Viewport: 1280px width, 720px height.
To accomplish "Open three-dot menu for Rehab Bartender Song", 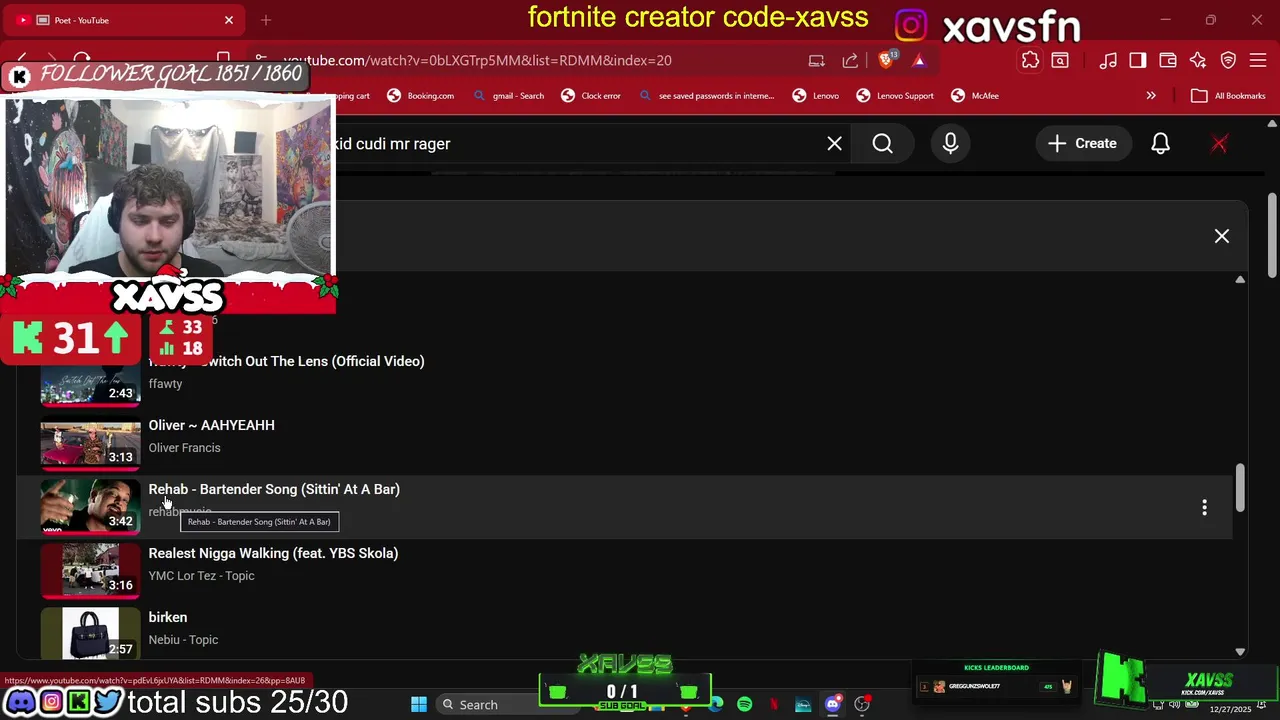I will point(1204,507).
